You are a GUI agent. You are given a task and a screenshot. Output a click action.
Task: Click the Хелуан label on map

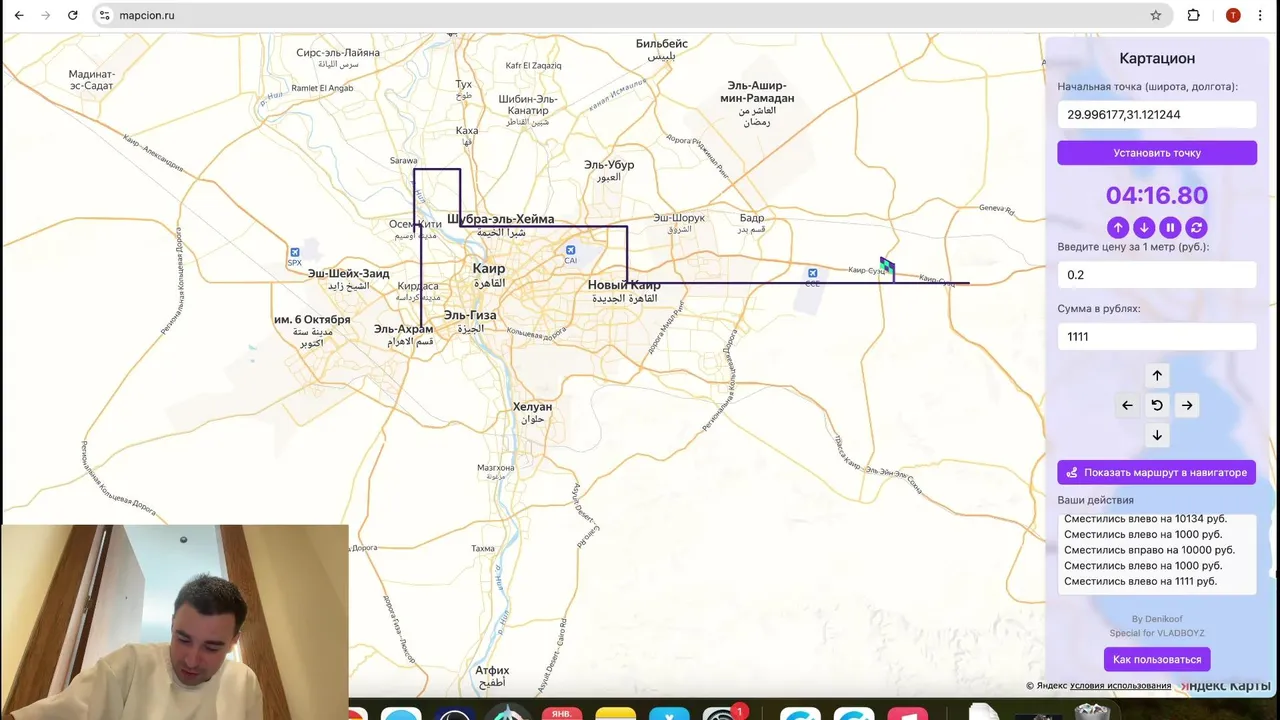click(532, 407)
